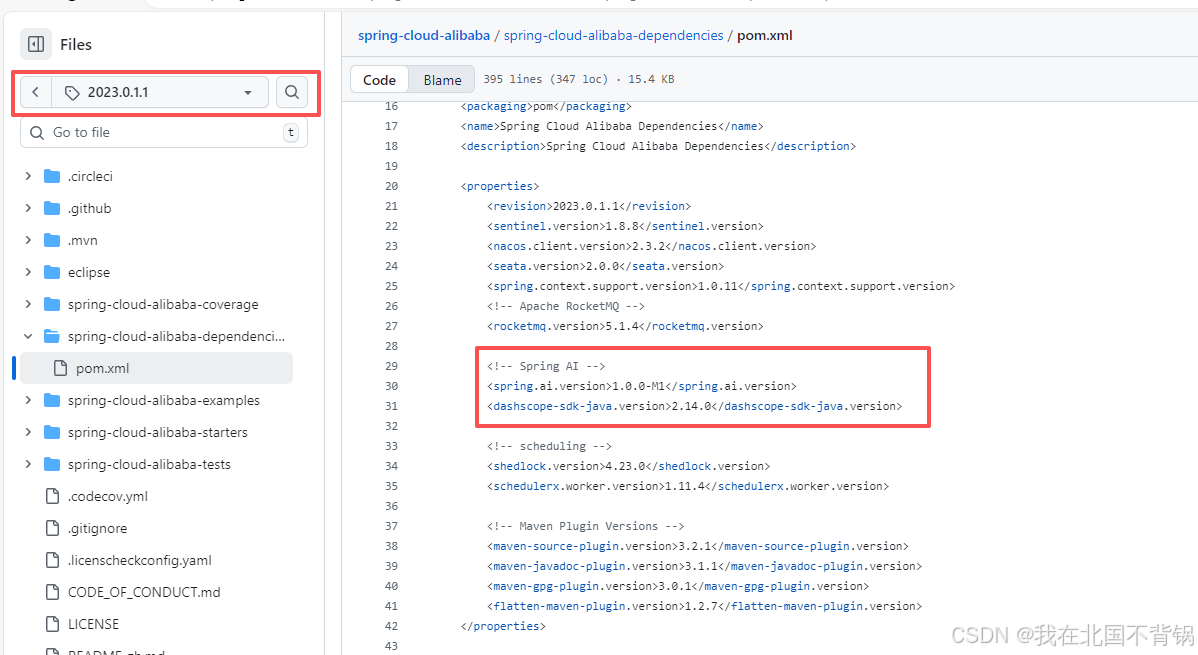The height and width of the screenshot is (655, 1198).
Task: Click the .mvn folder icon
Action: click(52, 240)
